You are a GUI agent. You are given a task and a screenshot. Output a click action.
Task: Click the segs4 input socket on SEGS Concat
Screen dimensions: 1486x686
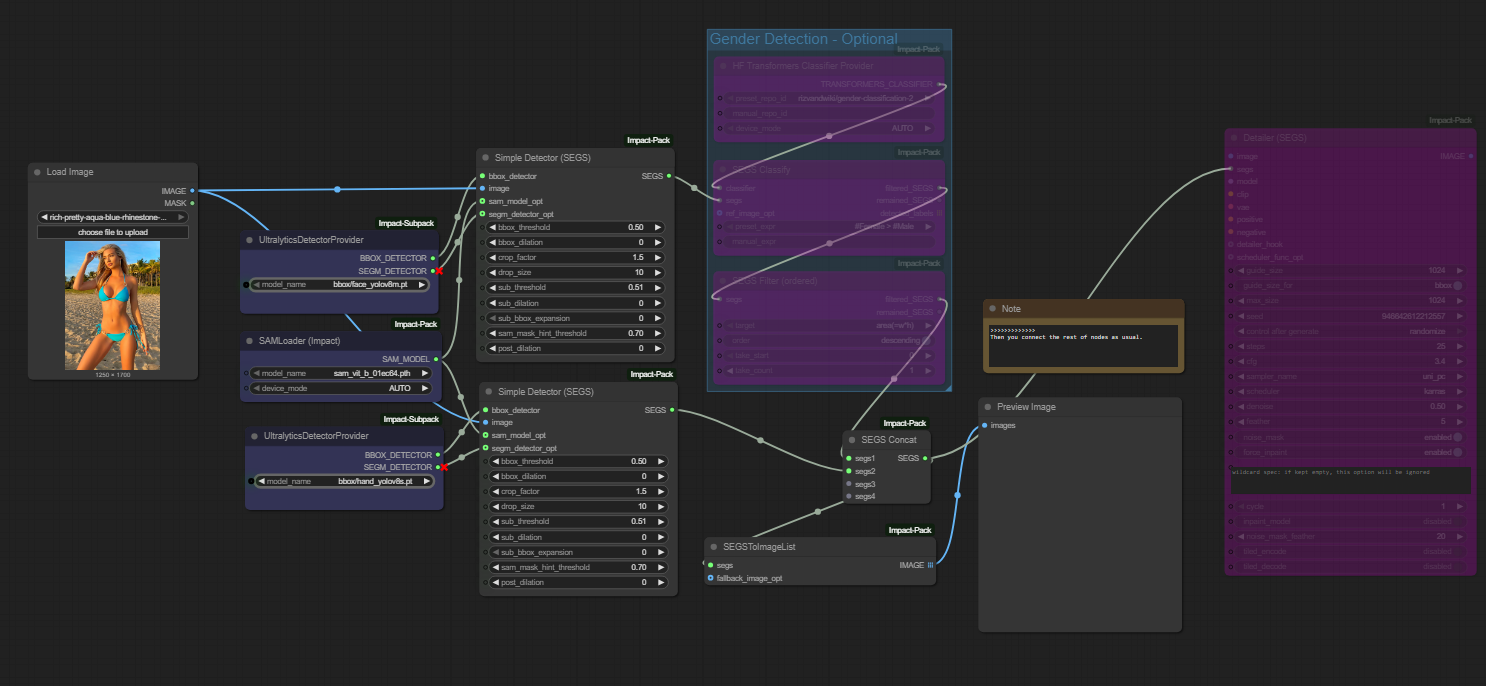tap(848, 496)
